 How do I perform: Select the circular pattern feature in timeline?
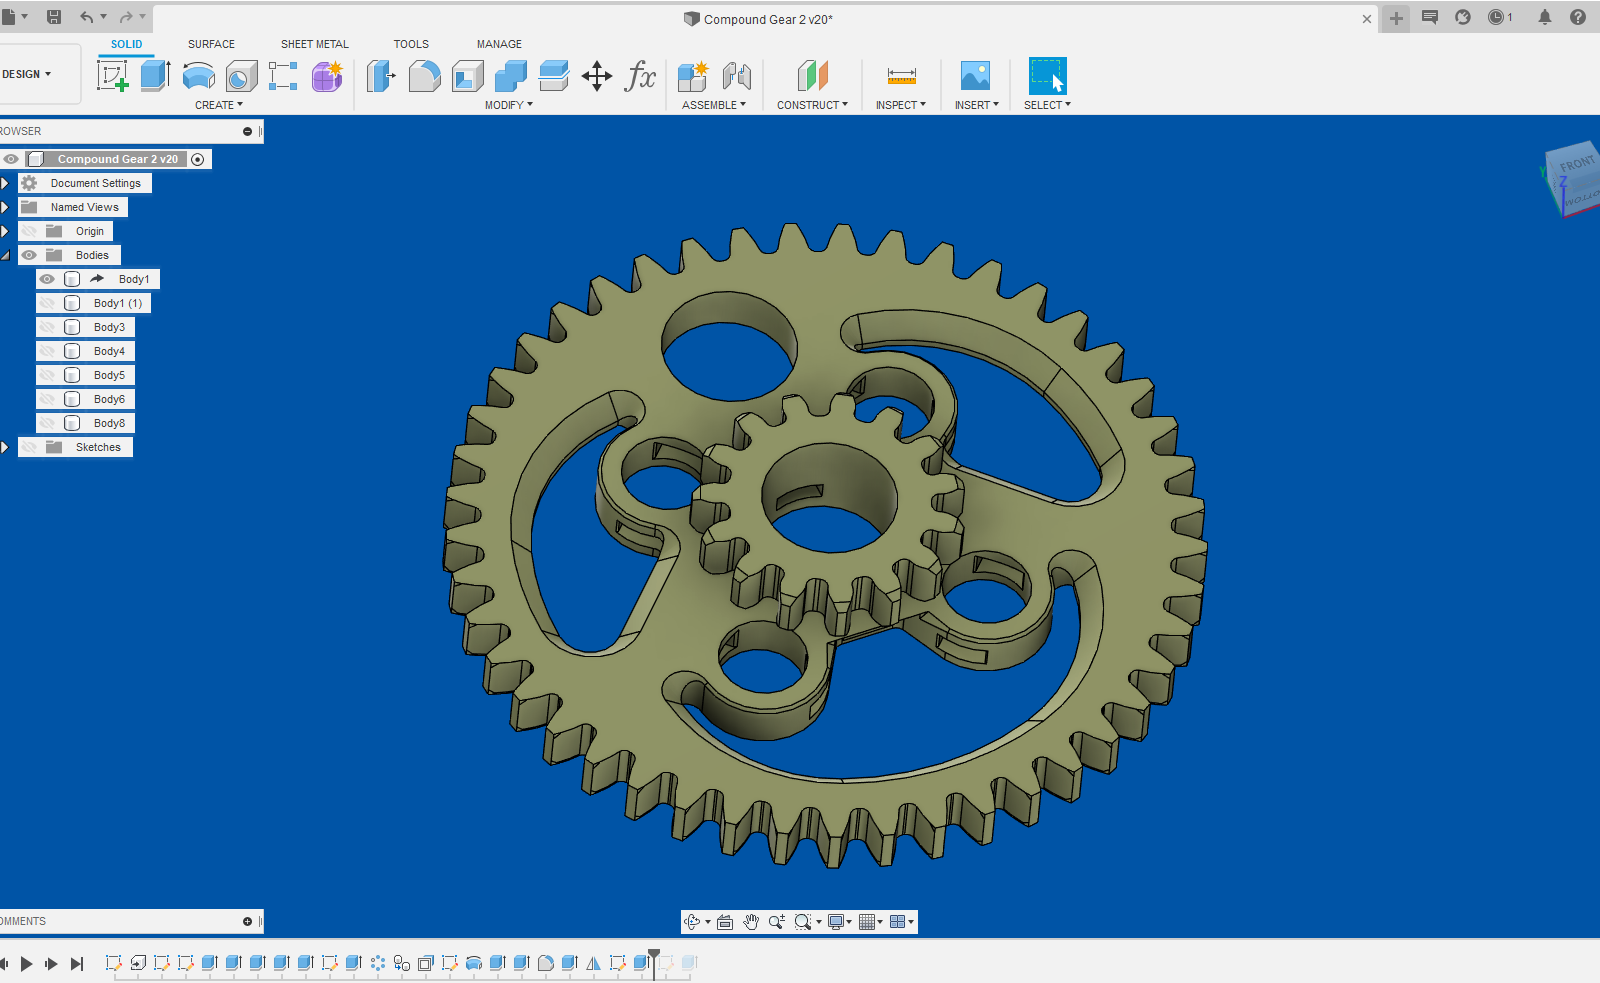(378, 963)
